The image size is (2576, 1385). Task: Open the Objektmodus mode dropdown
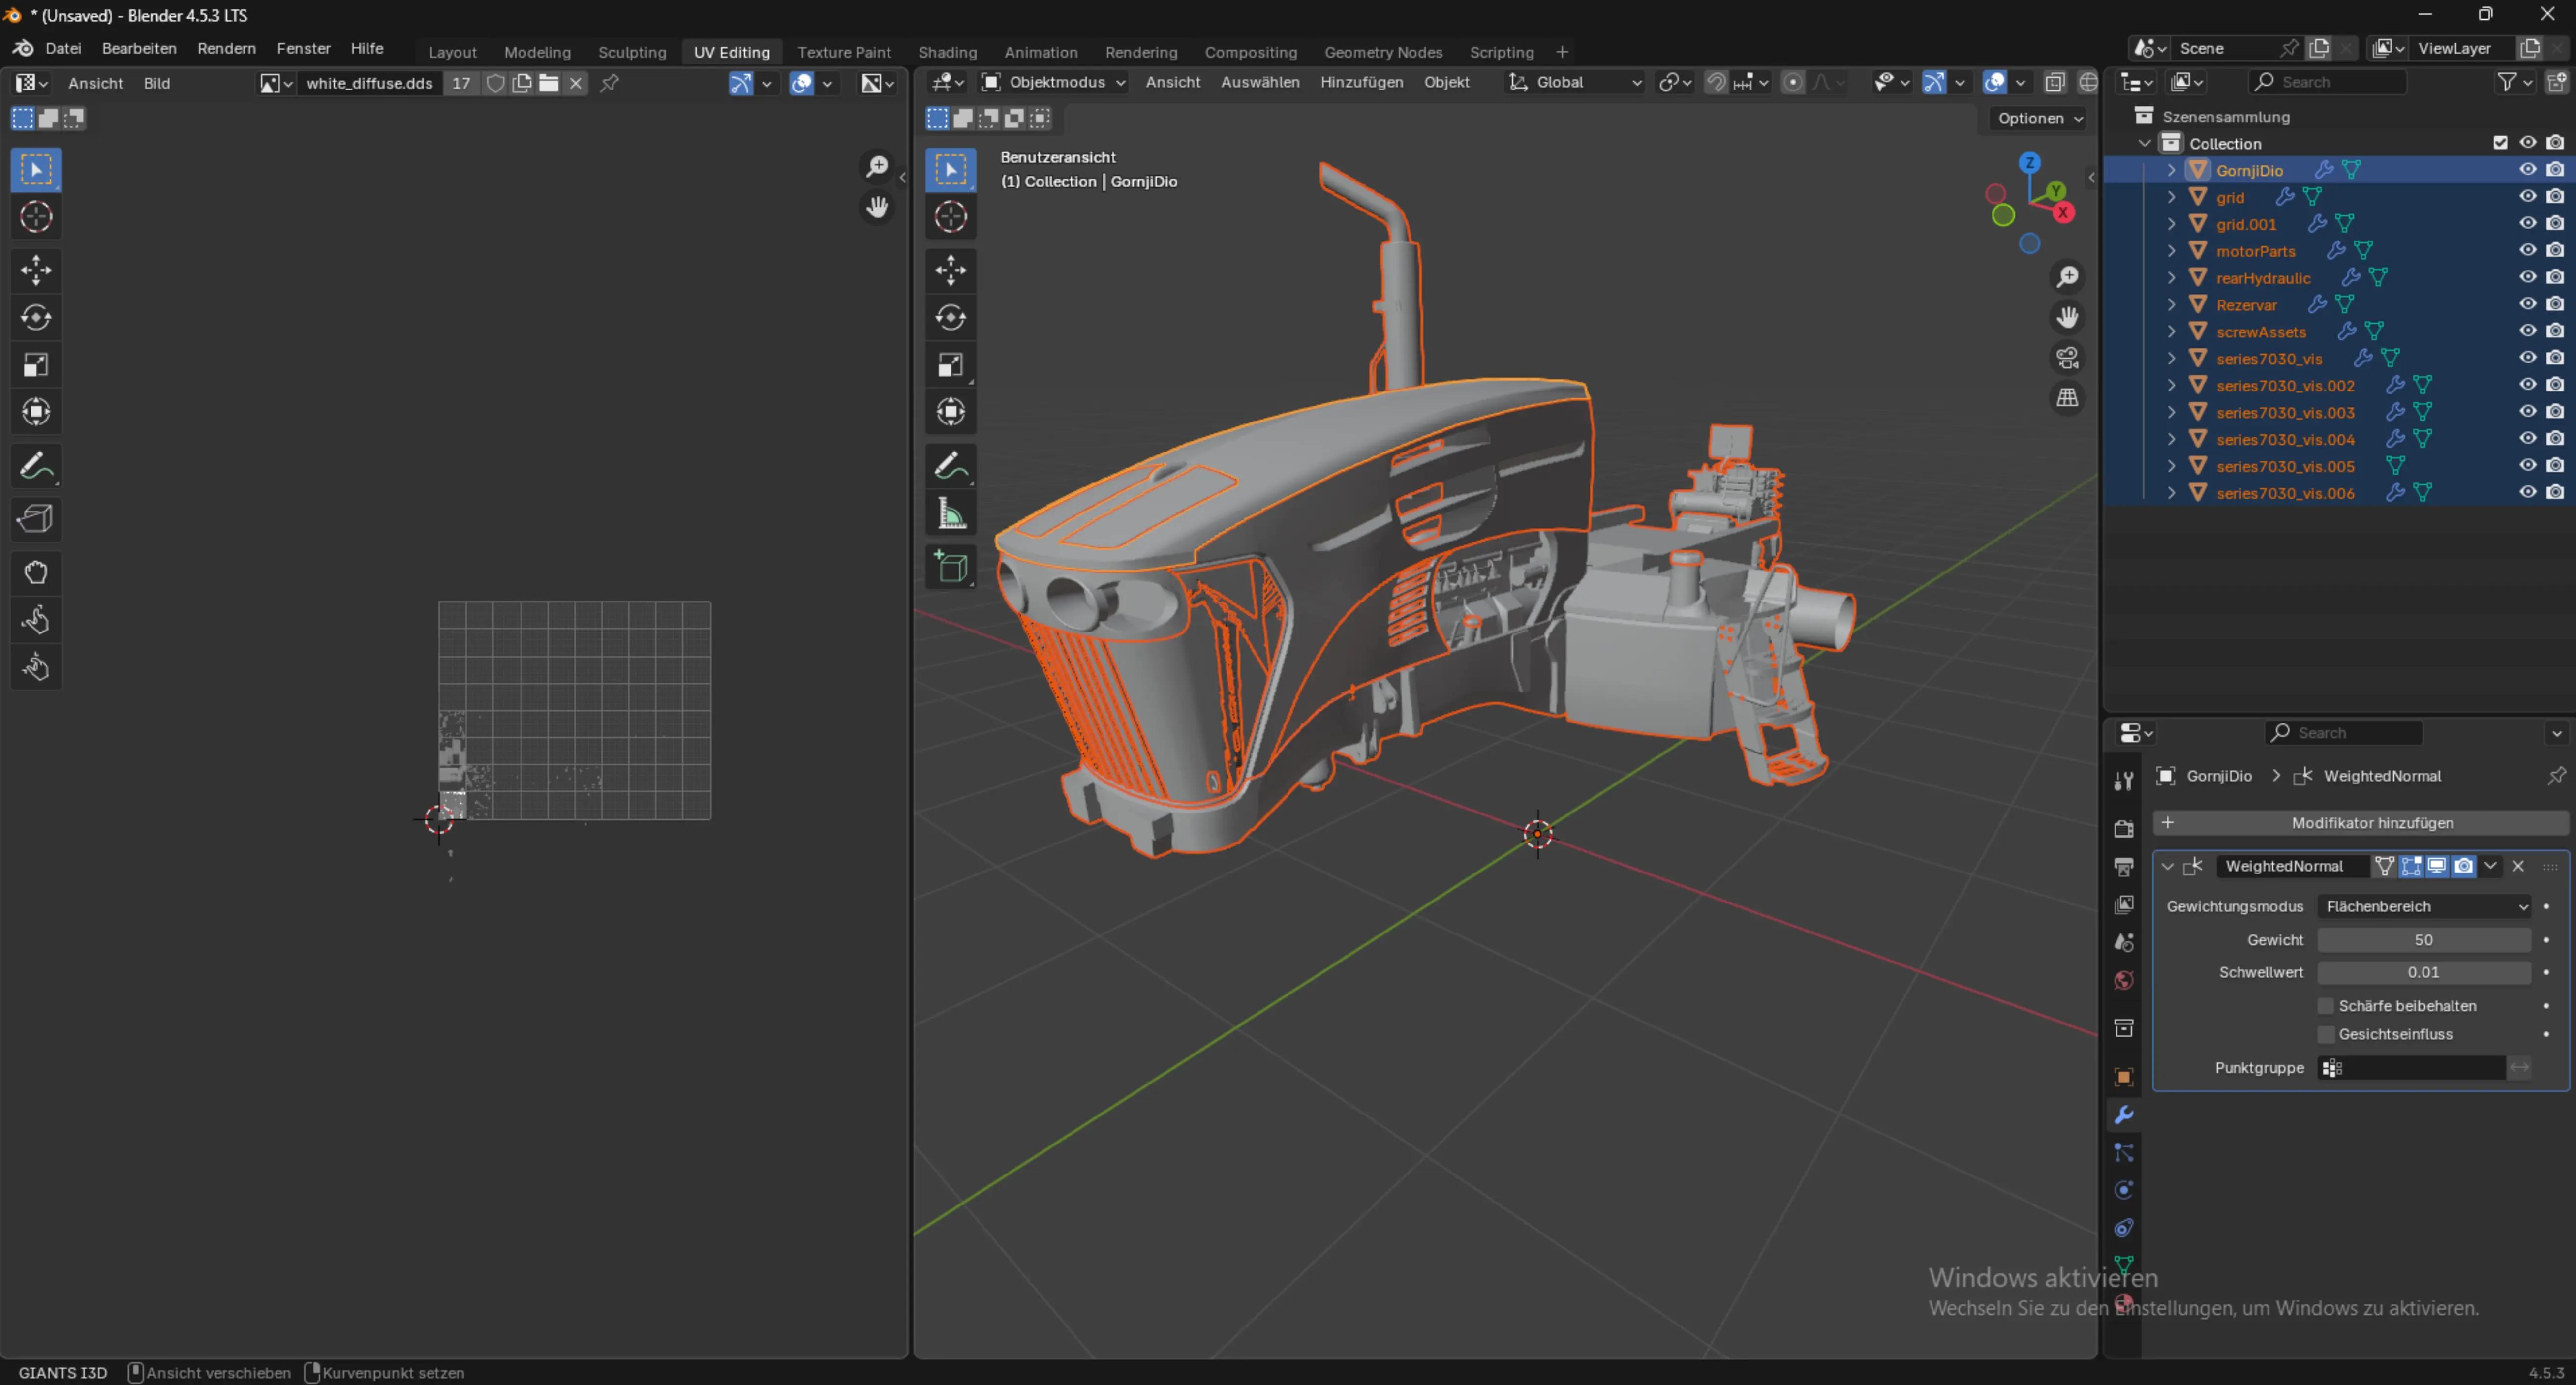[x=1054, y=82]
